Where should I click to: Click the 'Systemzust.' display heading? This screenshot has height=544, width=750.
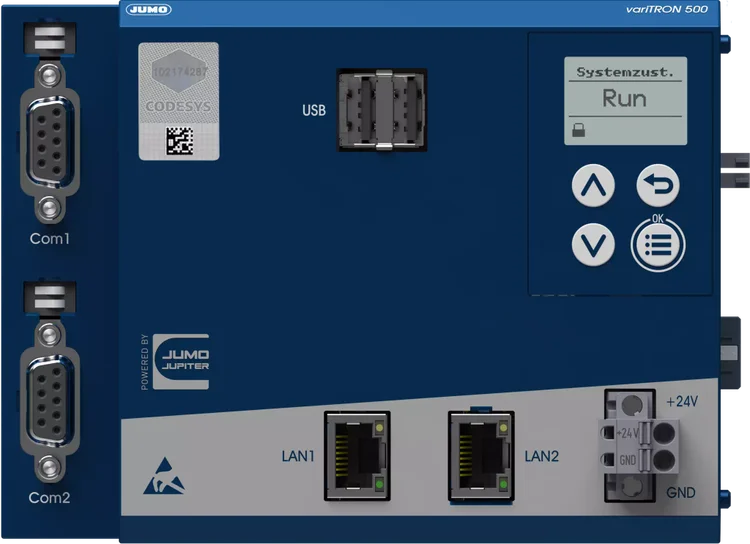click(x=625, y=72)
